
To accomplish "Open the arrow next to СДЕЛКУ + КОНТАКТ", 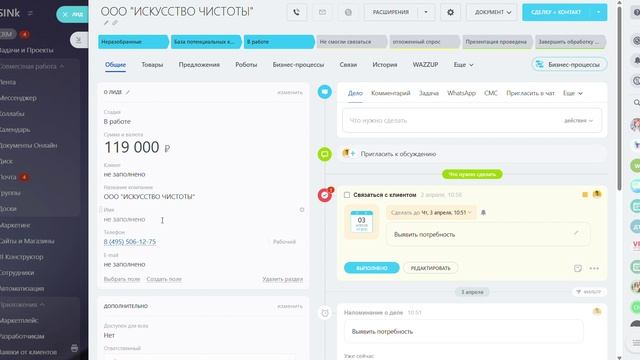I will coord(598,12).
